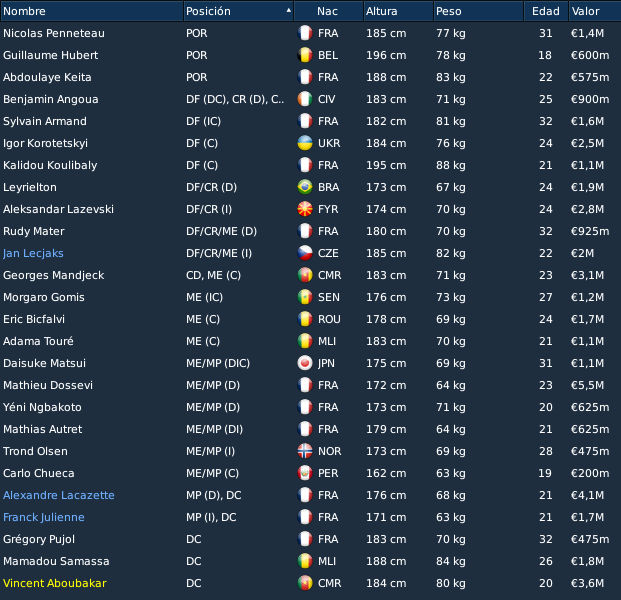This screenshot has width=621, height=600.
Task: Click the France flag for Abdoulaye Keita
Action: (x=305, y=77)
